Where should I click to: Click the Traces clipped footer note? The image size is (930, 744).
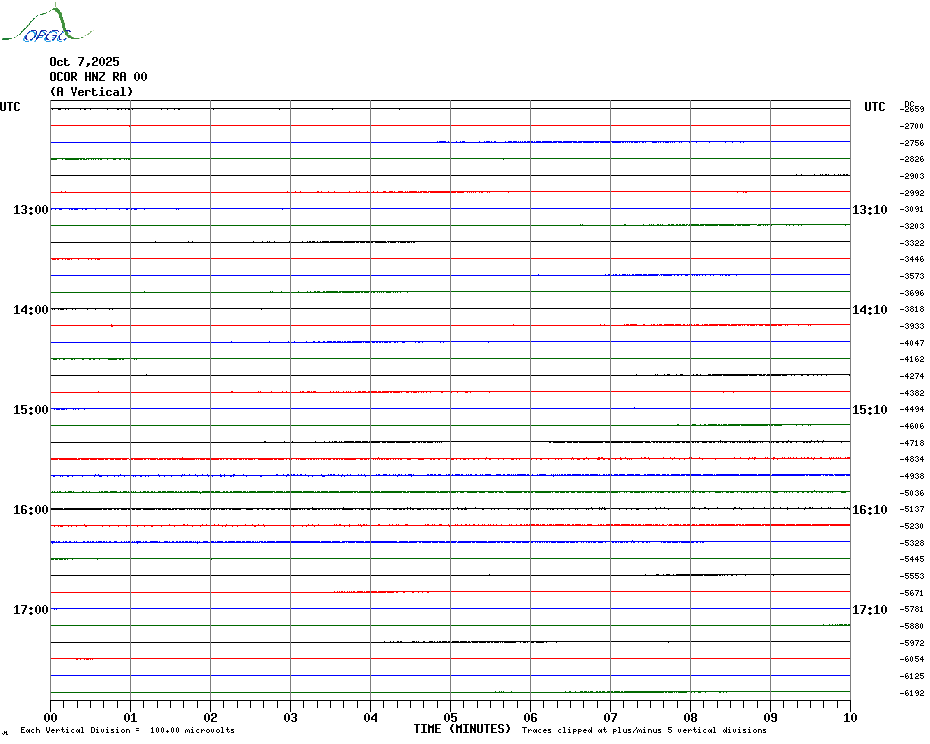click(644, 731)
